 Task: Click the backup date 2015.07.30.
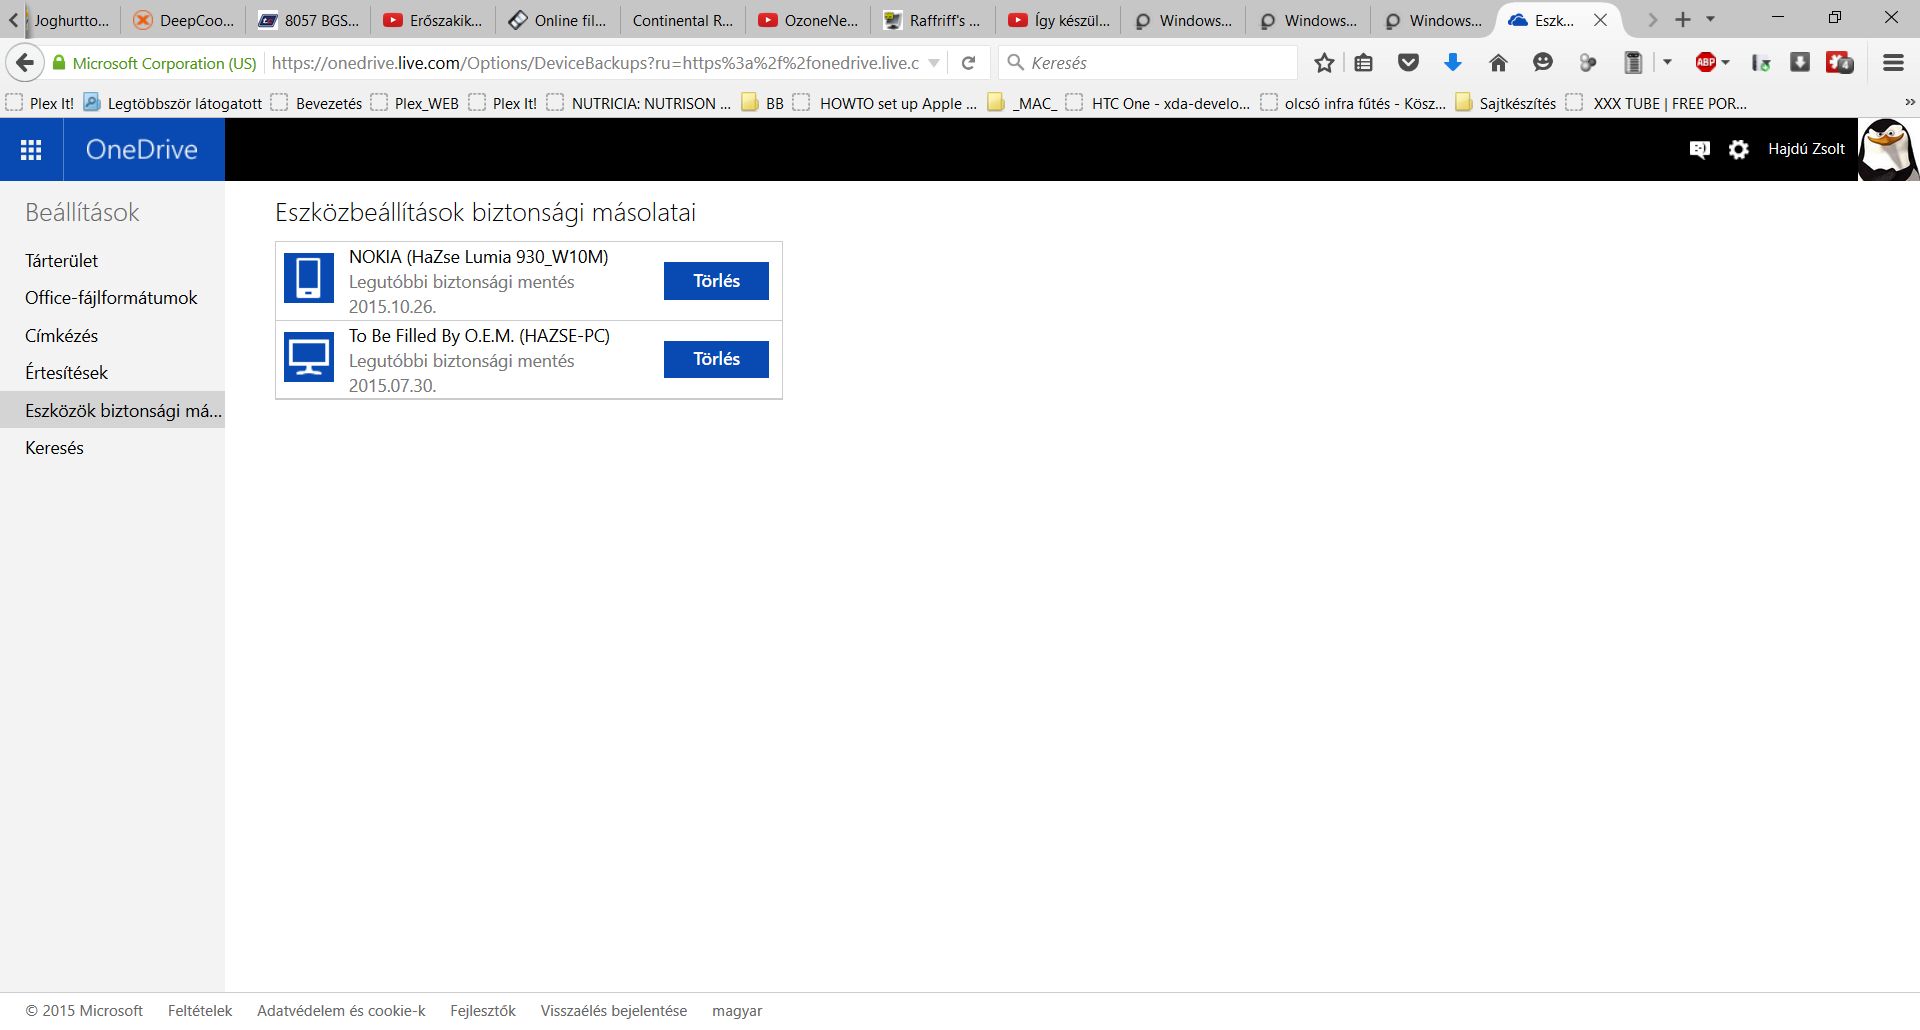pos(392,386)
